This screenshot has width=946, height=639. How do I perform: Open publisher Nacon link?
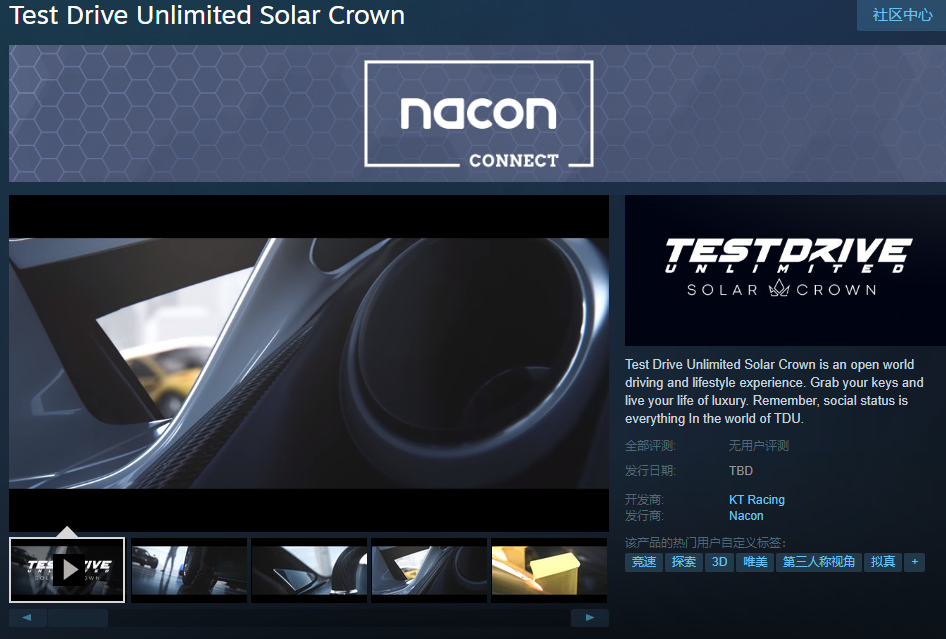[746, 516]
